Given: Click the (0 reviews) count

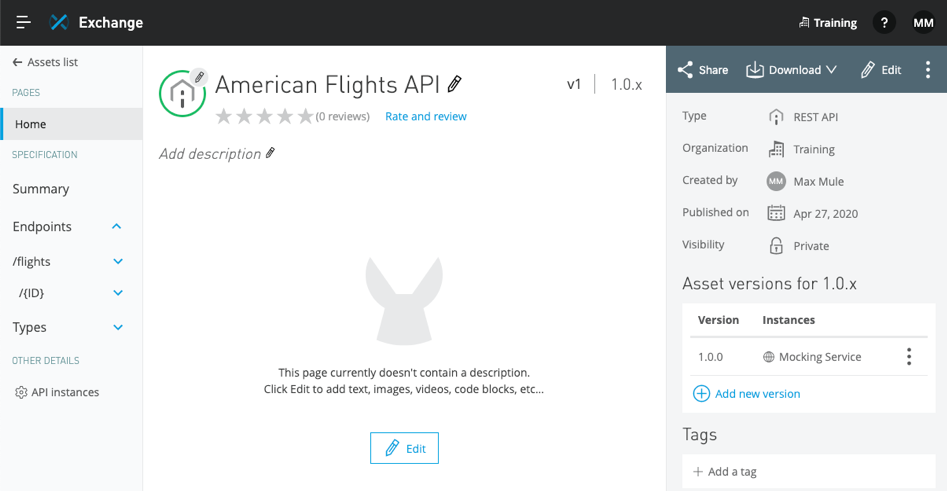Looking at the screenshot, I should click(x=342, y=116).
